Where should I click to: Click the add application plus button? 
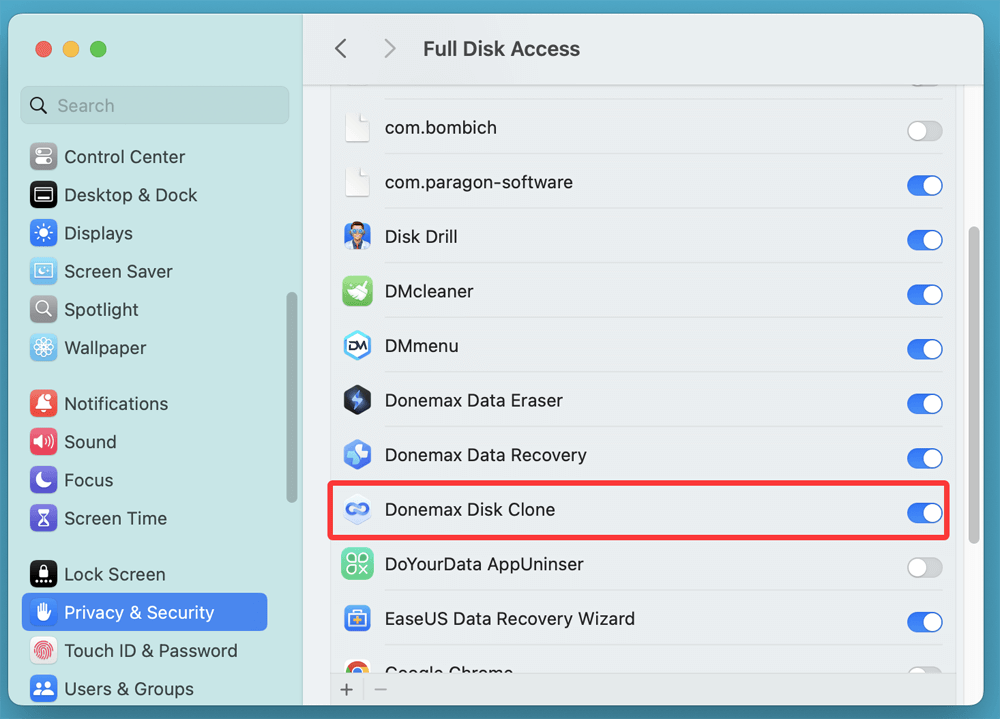point(347,689)
